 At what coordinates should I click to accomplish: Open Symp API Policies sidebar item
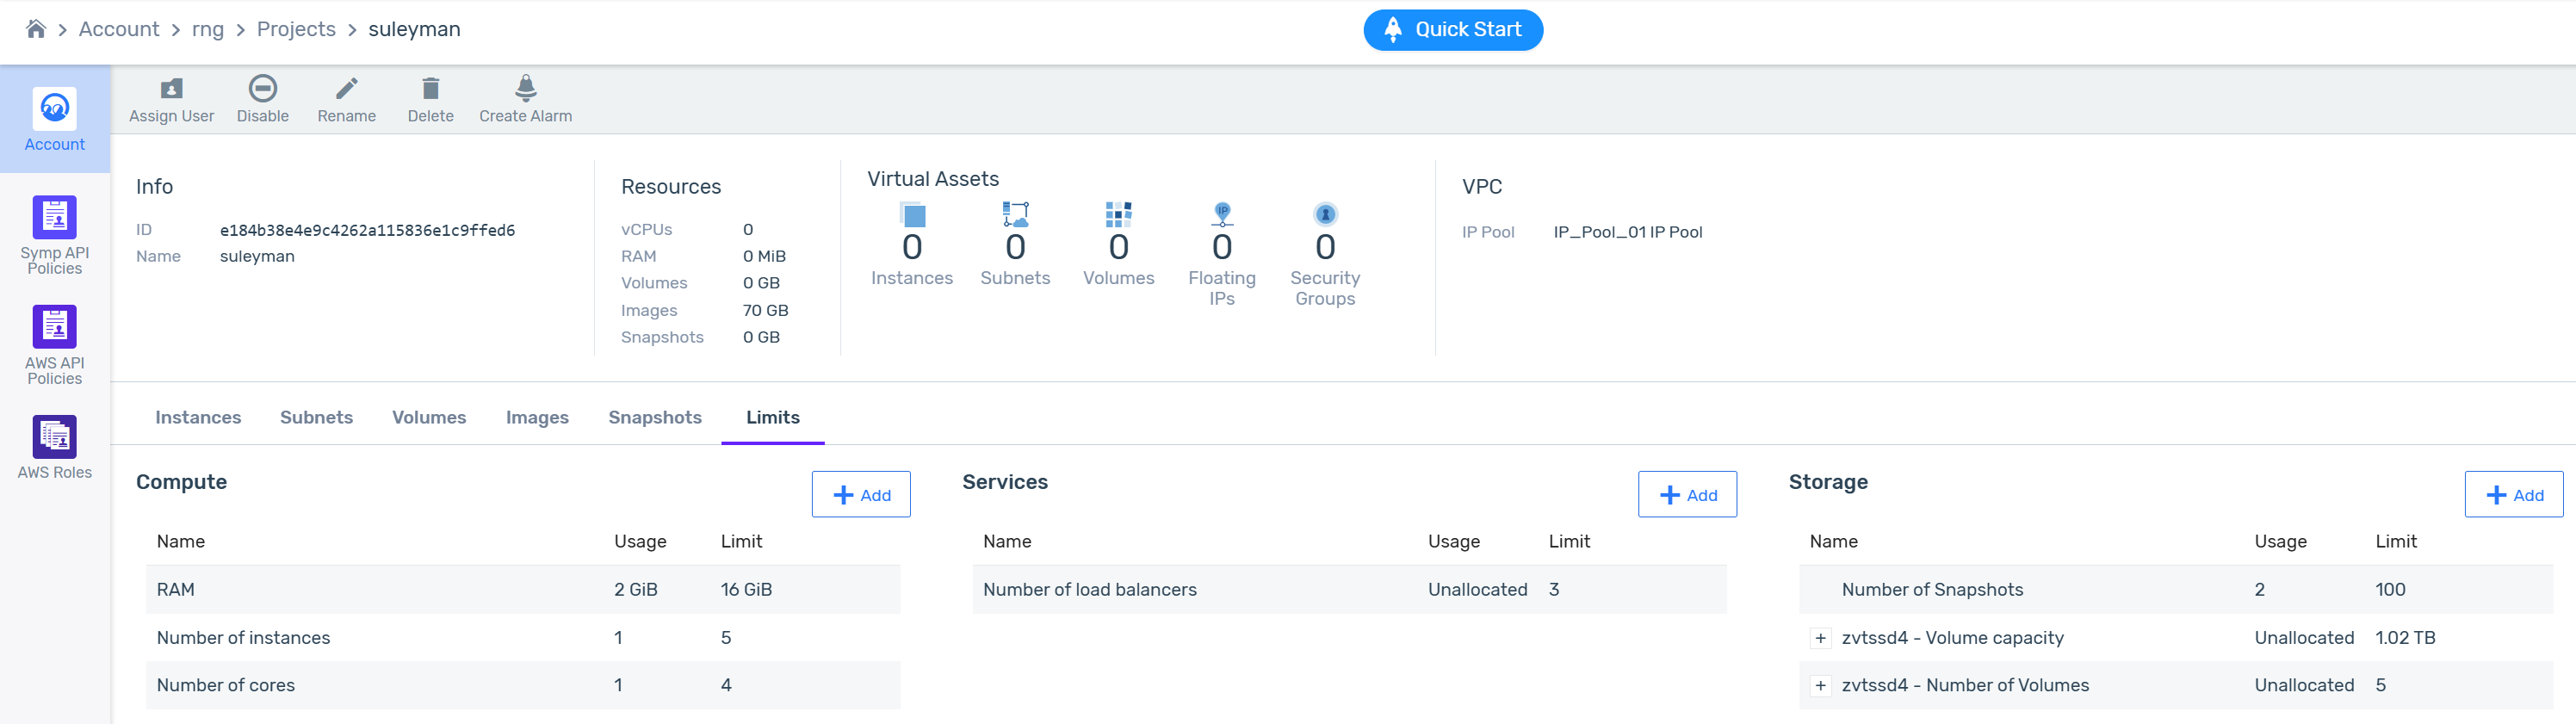tap(54, 235)
